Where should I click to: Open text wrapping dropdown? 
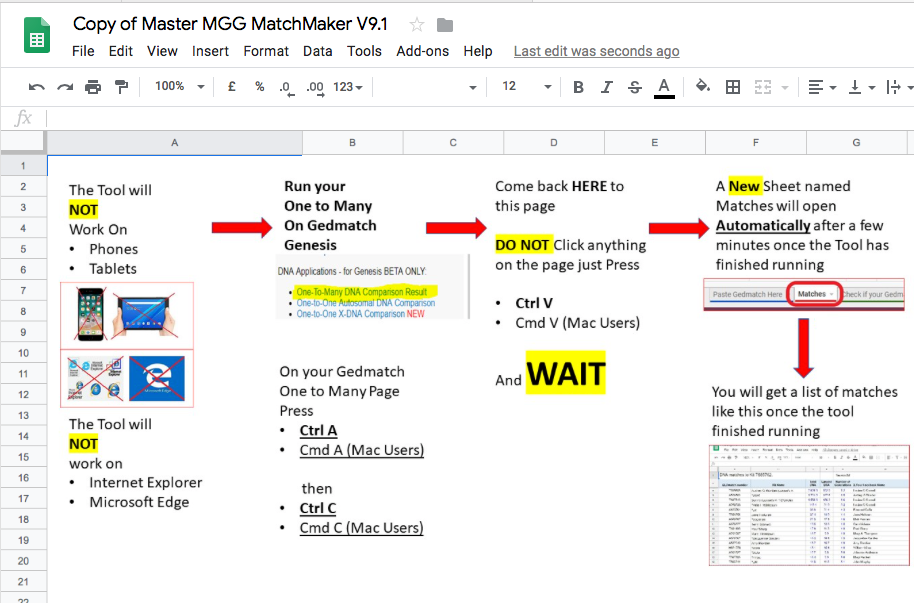point(899,87)
